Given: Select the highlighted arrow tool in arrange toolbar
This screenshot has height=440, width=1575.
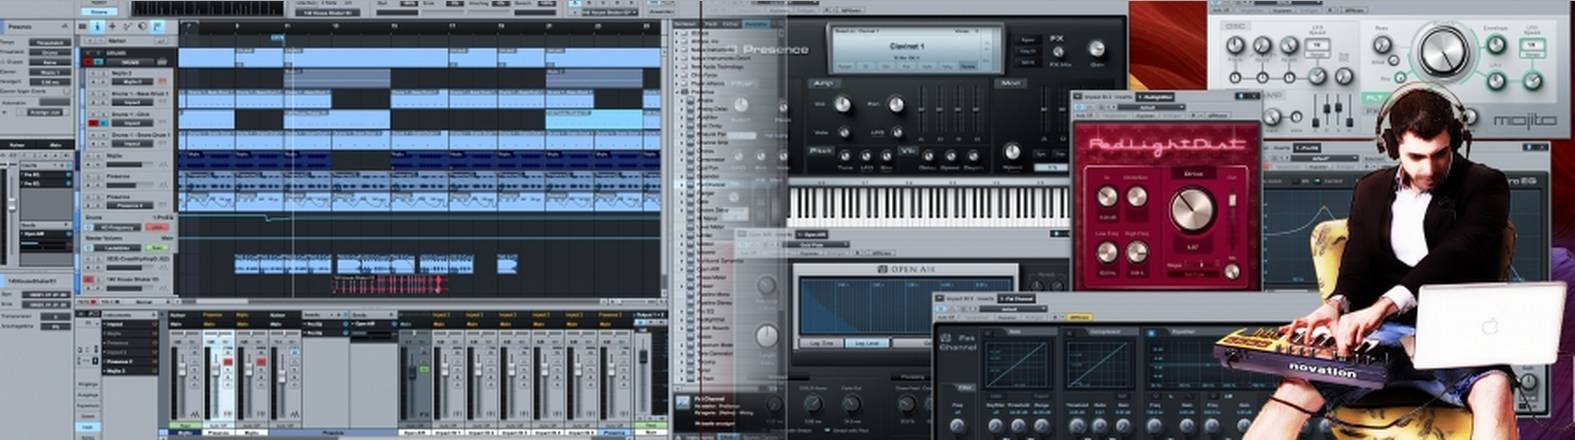Looking at the screenshot, I should pos(97,26).
